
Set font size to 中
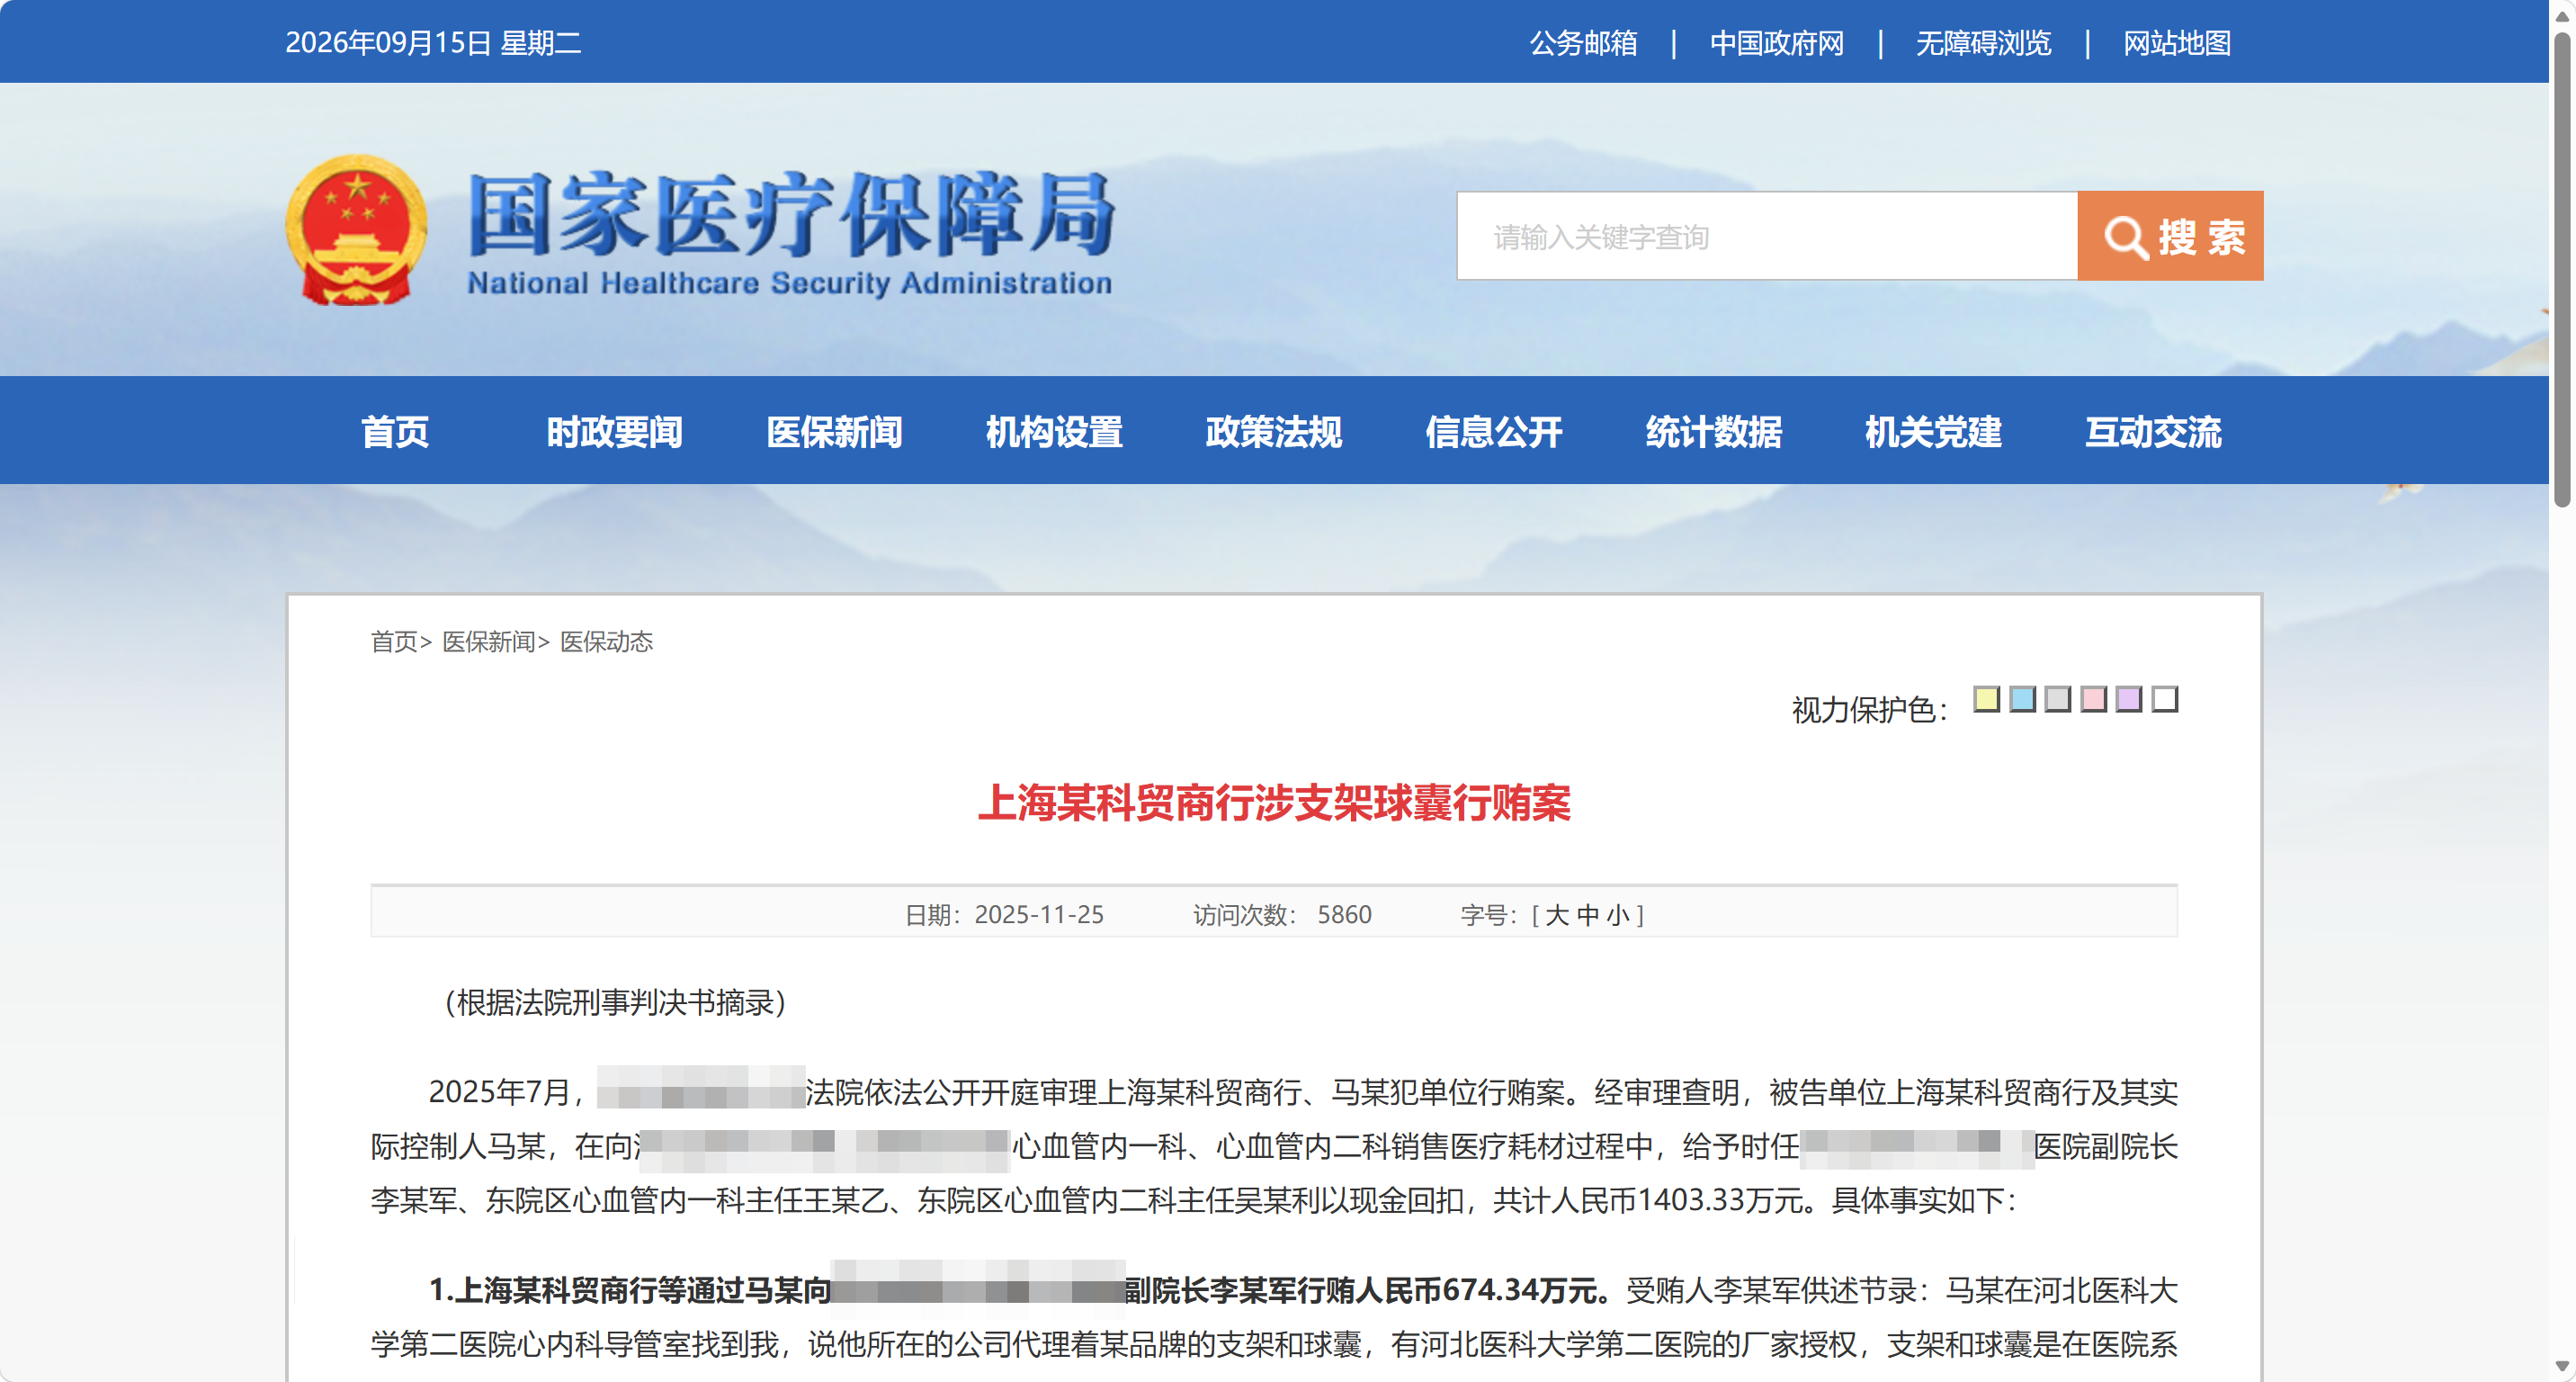pos(1588,915)
